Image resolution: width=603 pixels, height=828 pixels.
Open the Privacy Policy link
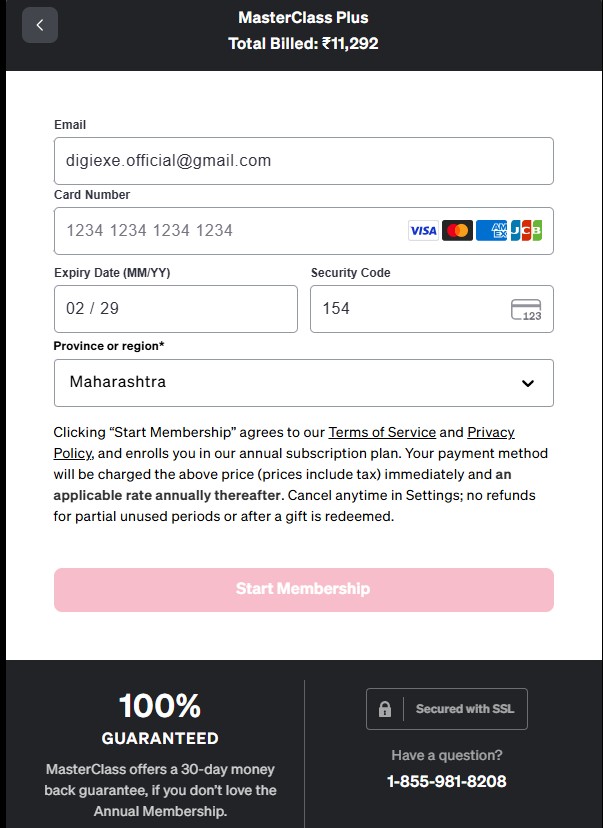490,432
